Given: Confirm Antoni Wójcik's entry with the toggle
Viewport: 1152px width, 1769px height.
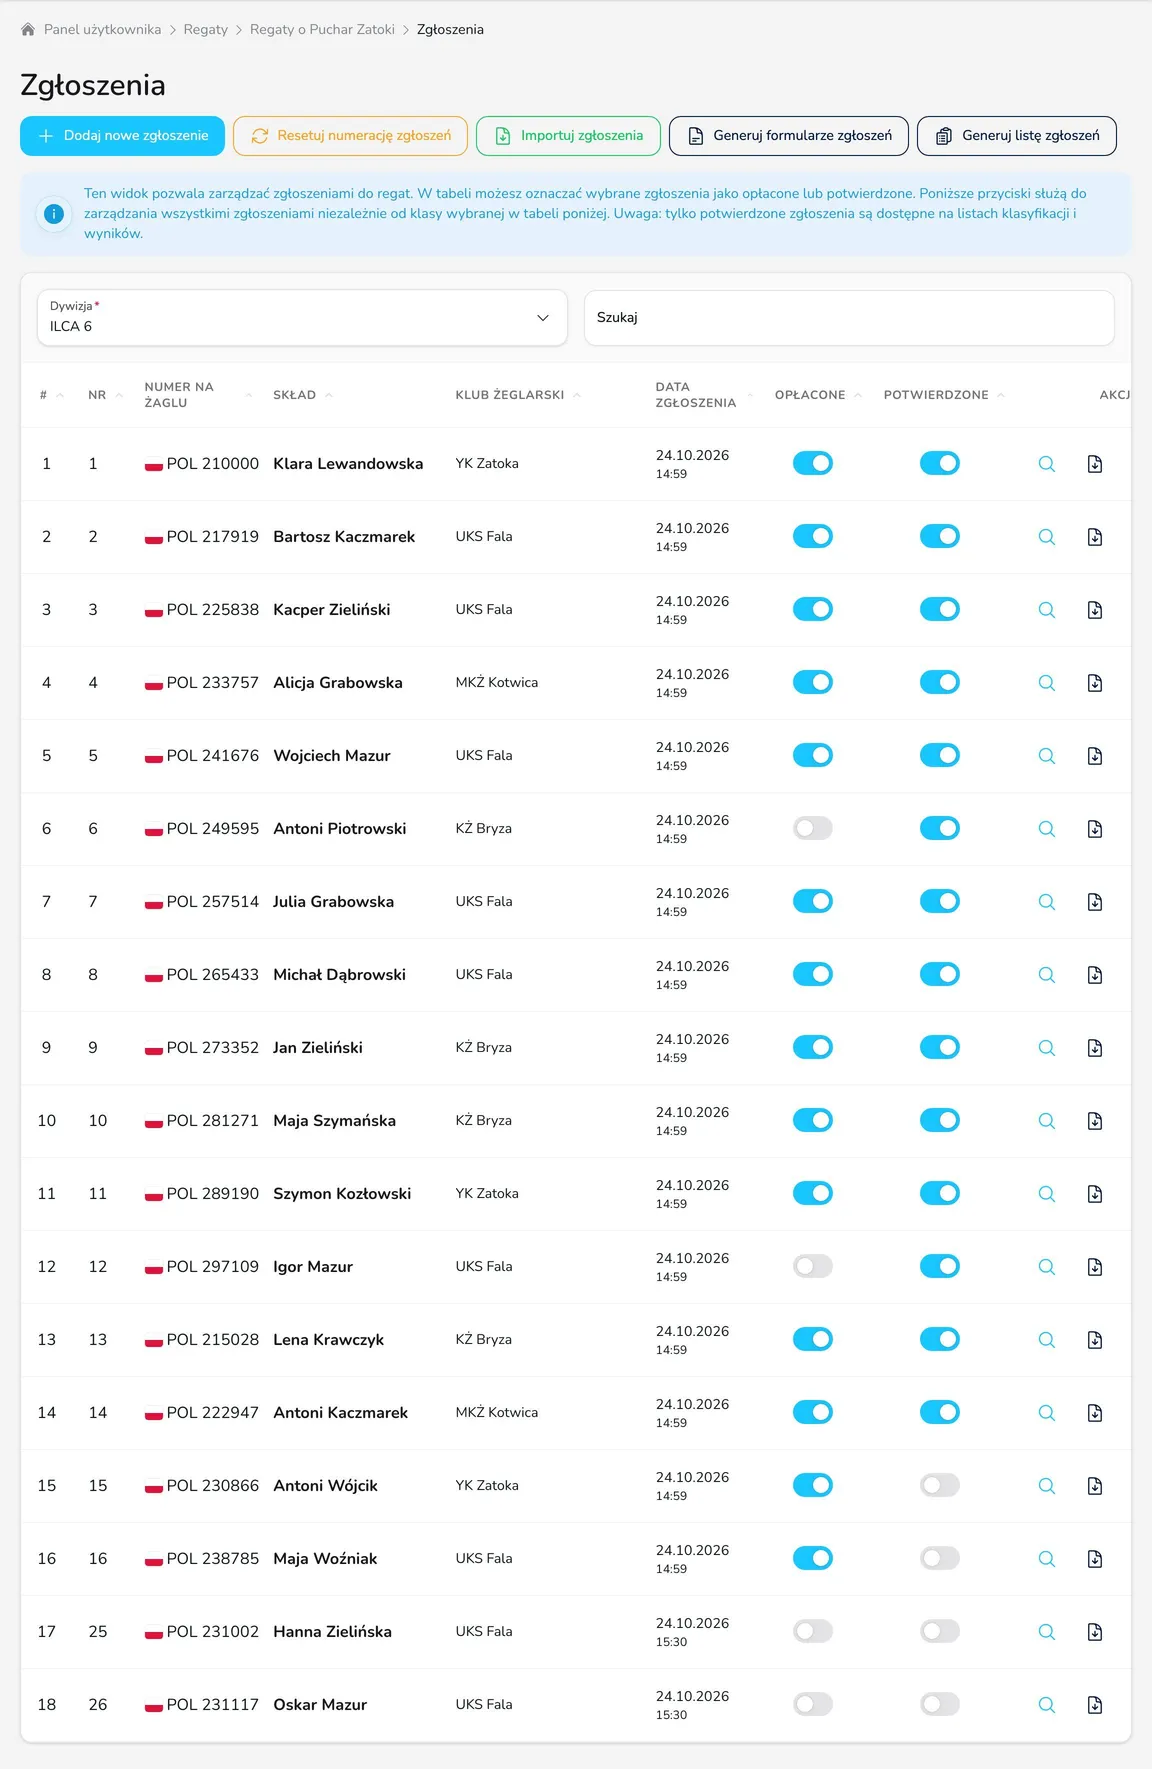Looking at the screenshot, I should pyautogui.click(x=940, y=1485).
